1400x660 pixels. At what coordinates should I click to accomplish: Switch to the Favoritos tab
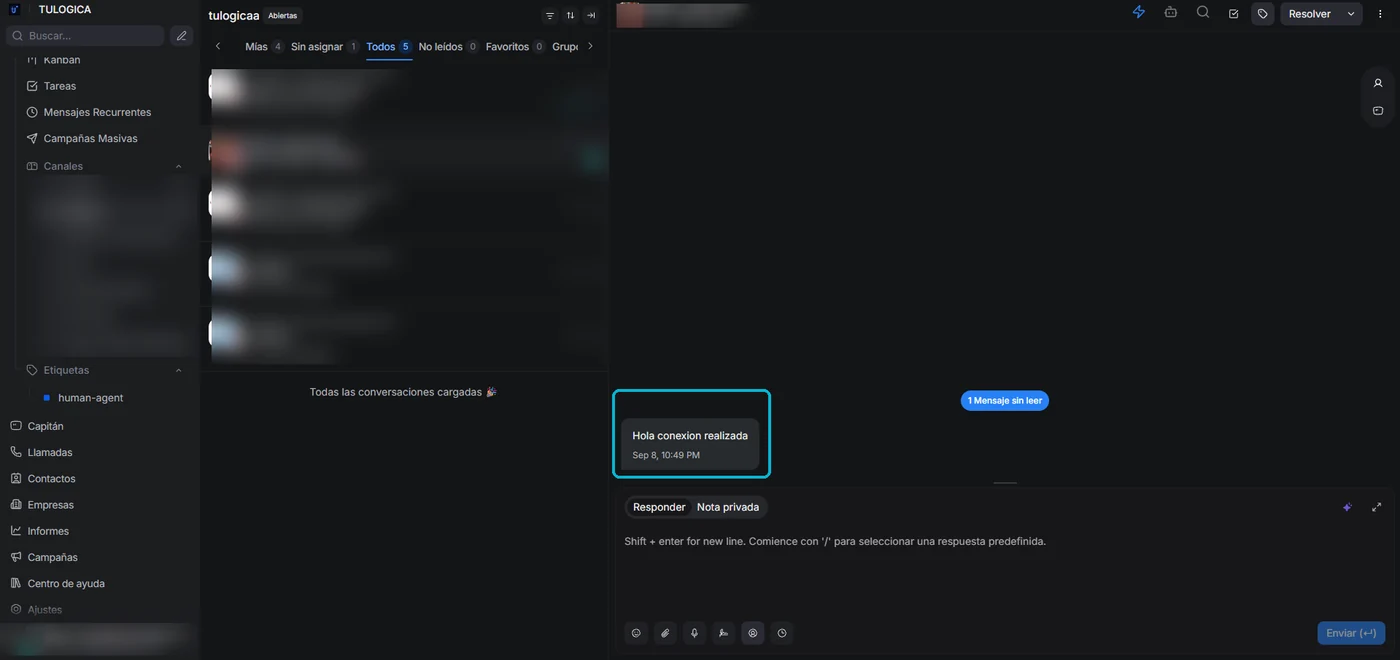pyautogui.click(x=515, y=46)
